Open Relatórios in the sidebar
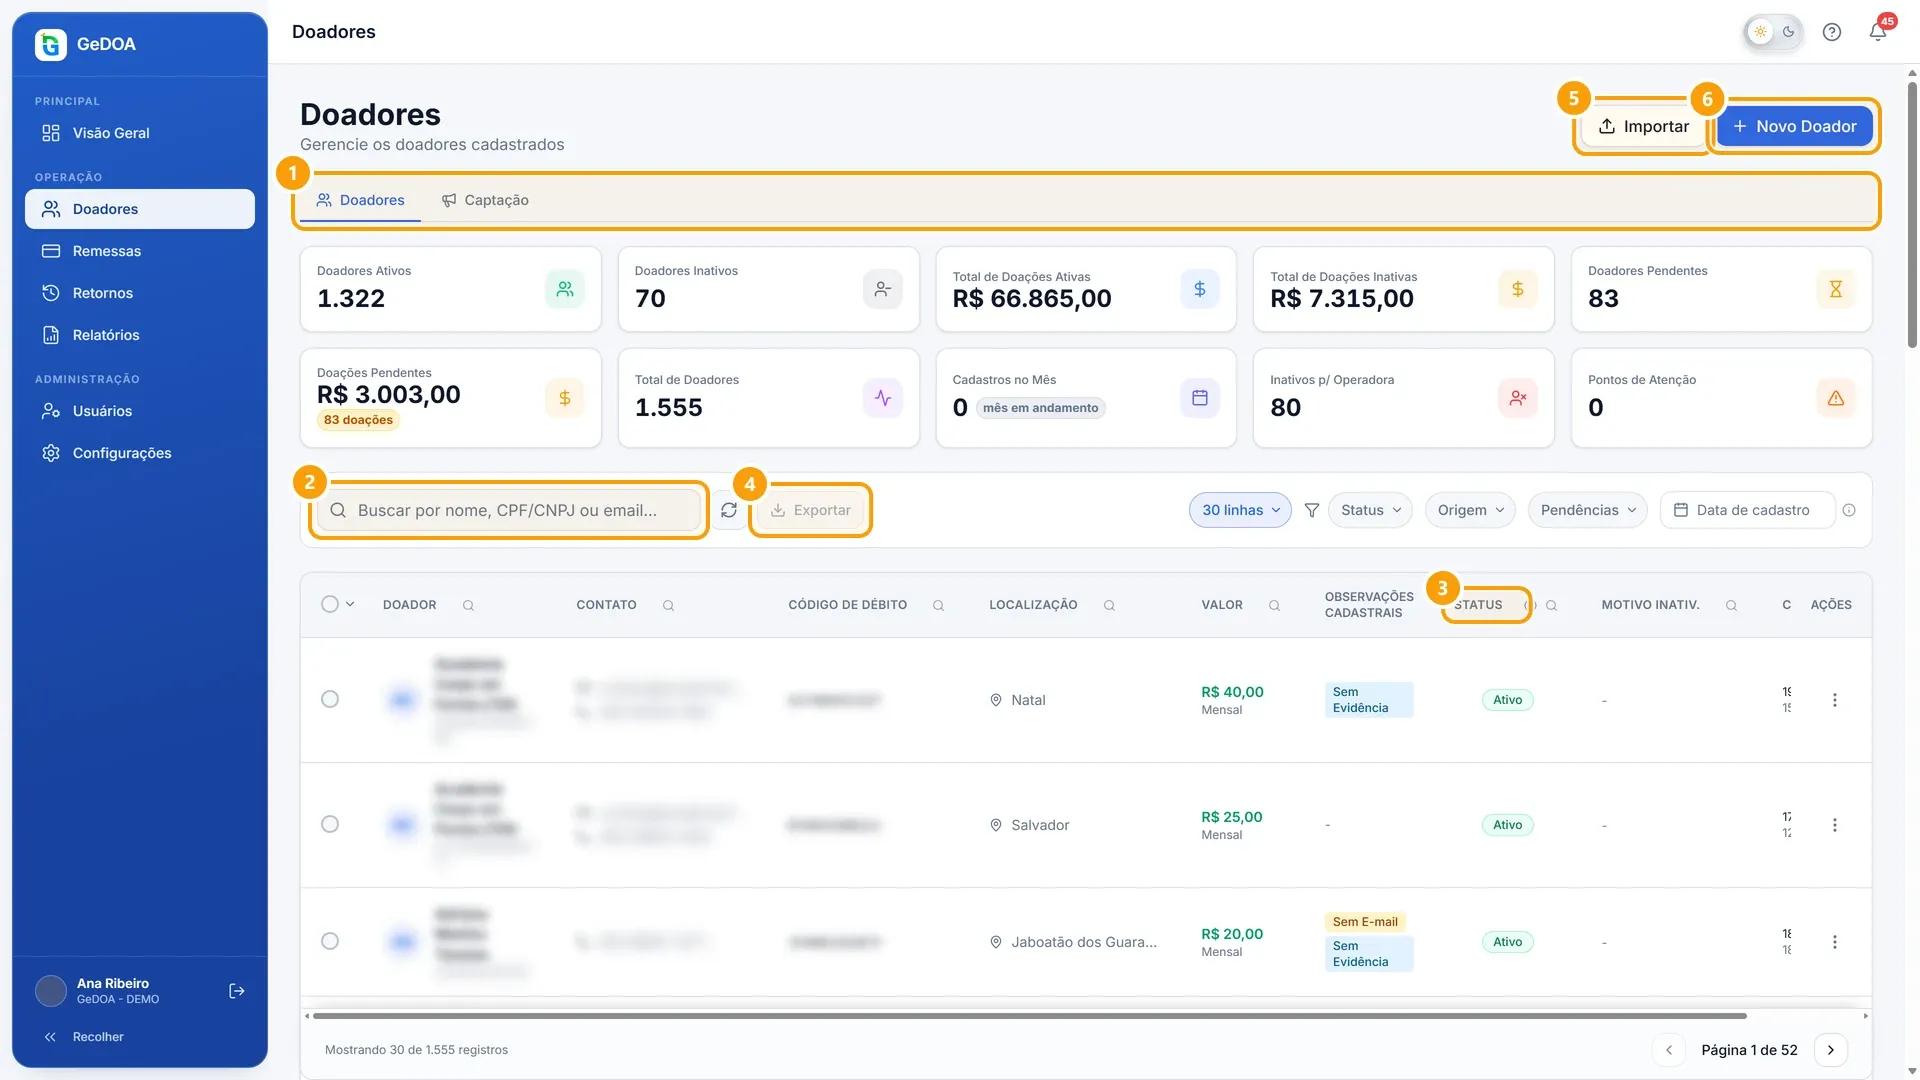The height and width of the screenshot is (1080, 1920). pos(140,335)
